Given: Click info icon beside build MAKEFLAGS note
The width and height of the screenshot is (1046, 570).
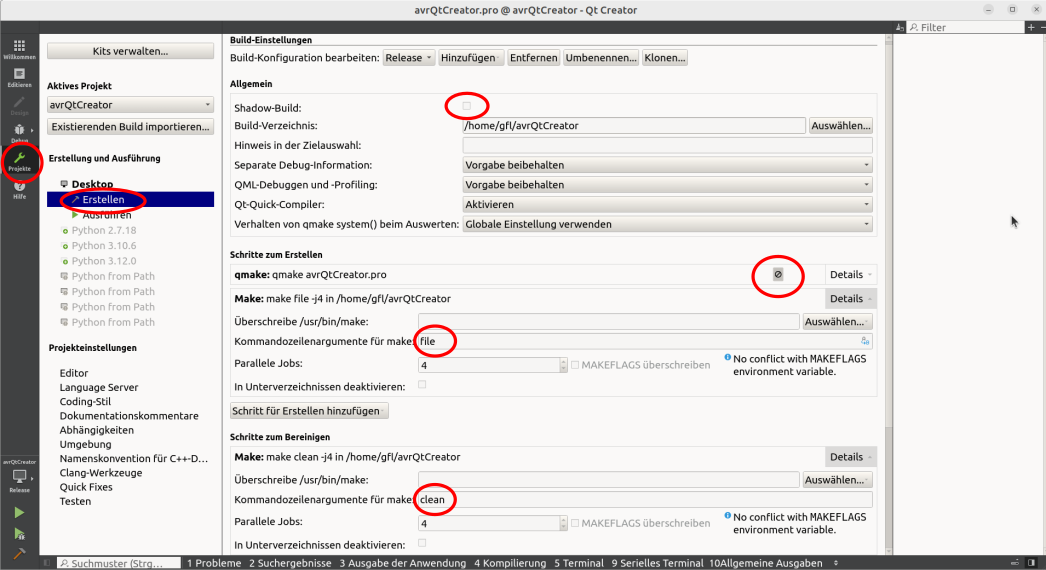Looking at the screenshot, I should tap(727, 358).
